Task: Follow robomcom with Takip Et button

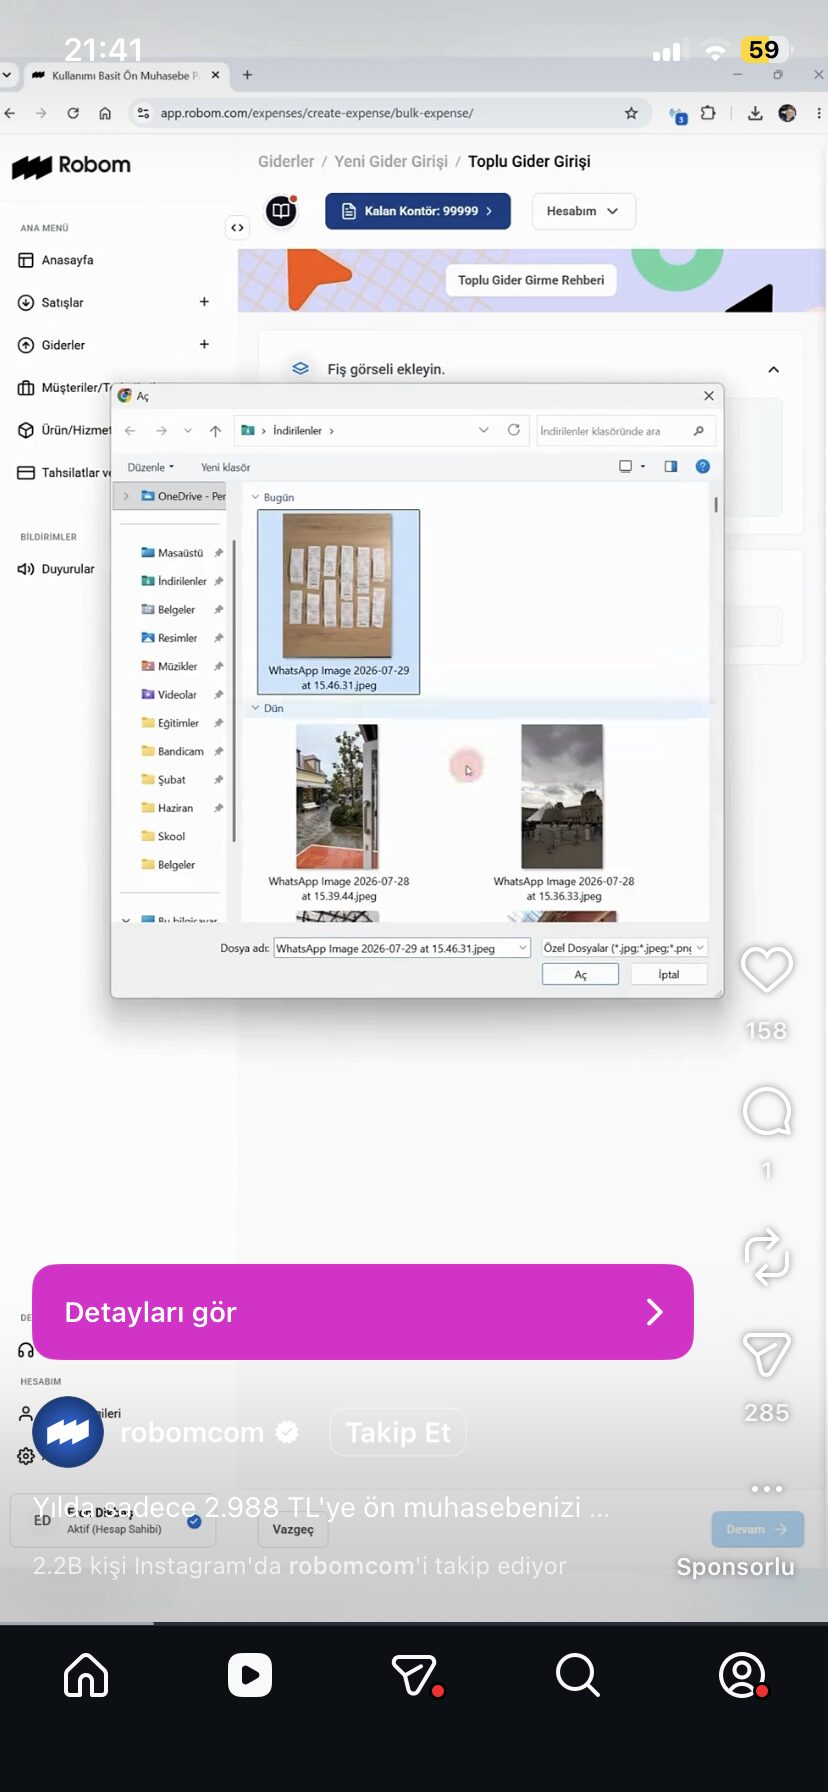Action: pyautogui.click(x=398, y=1433)
